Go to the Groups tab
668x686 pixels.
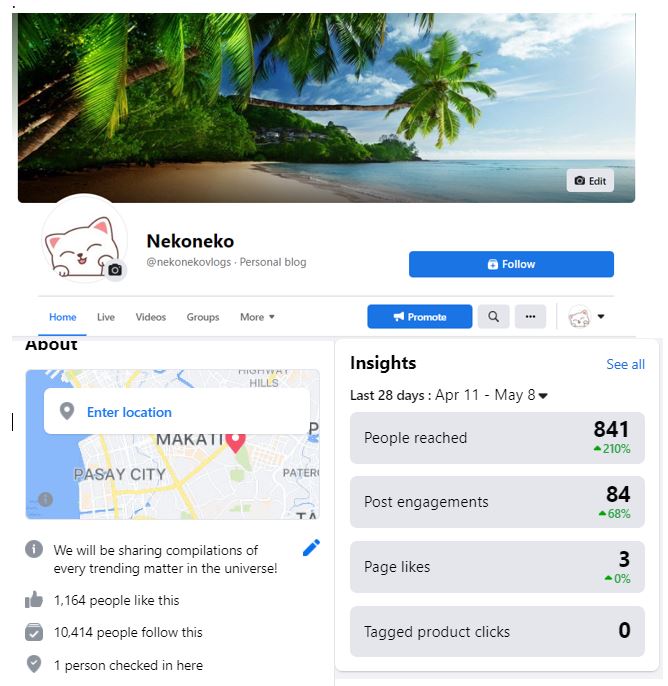(203, 317)
